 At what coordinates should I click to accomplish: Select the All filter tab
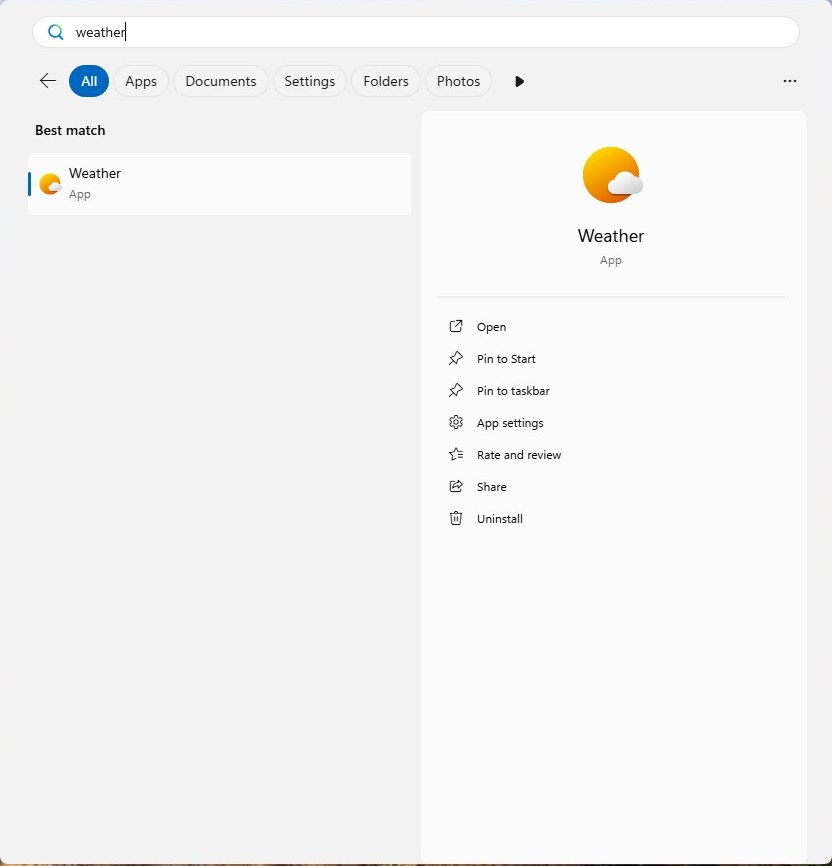89,81
